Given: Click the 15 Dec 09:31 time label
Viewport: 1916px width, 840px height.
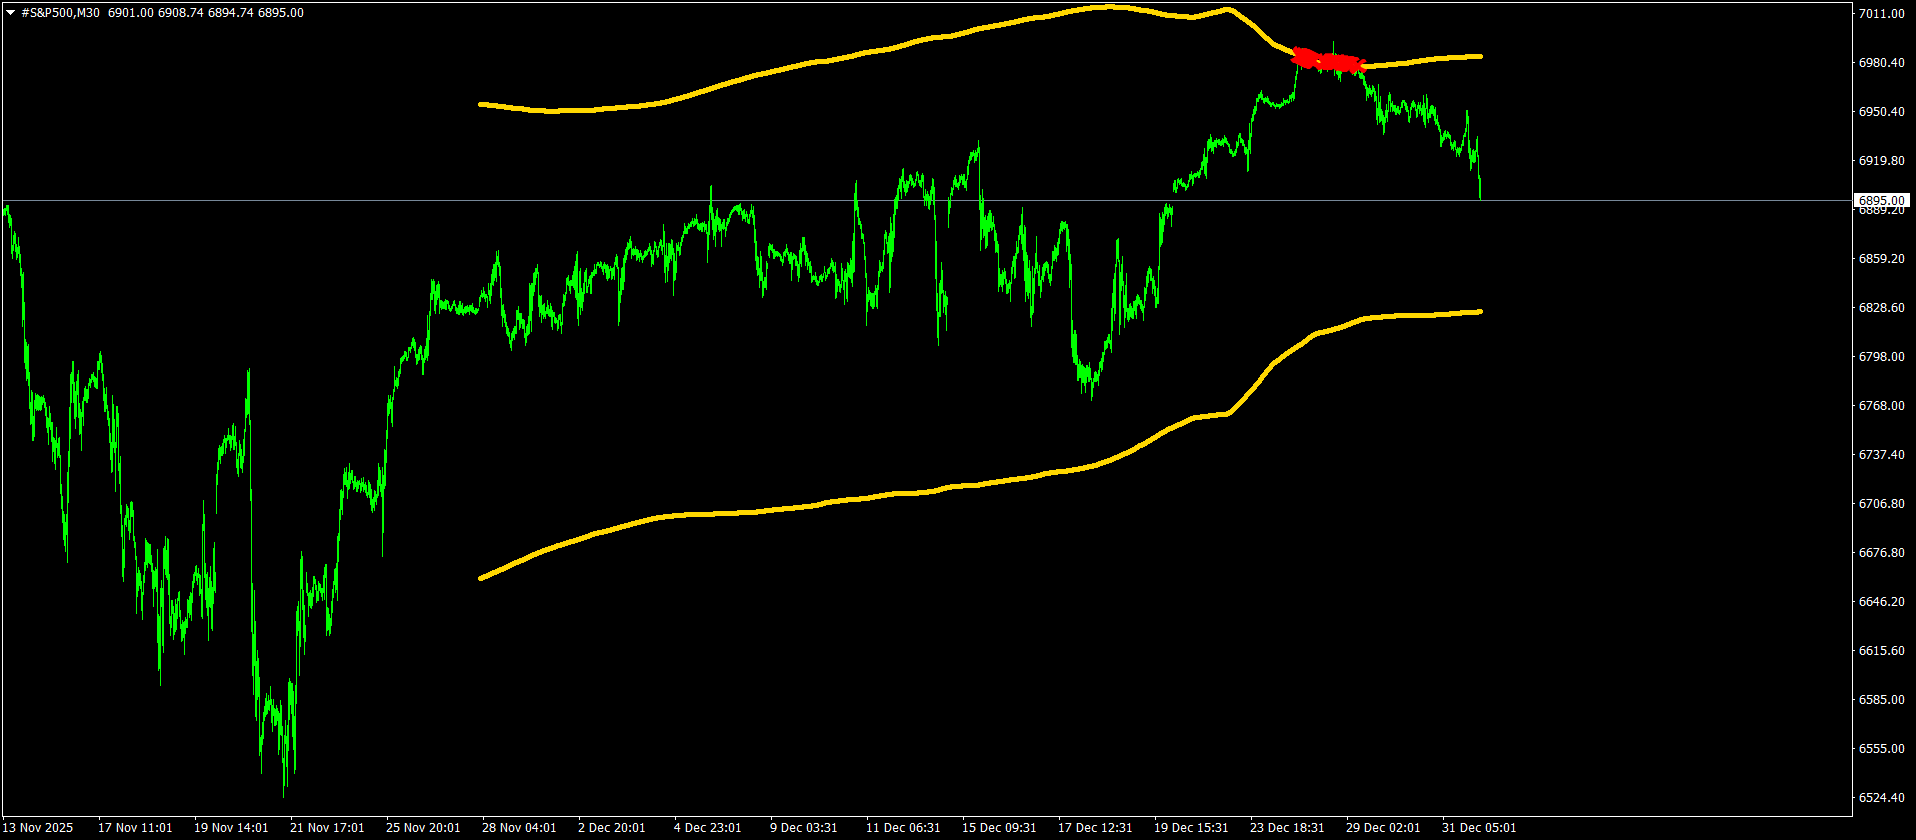Looking at the screenshot, I should [x=999, y=828].
